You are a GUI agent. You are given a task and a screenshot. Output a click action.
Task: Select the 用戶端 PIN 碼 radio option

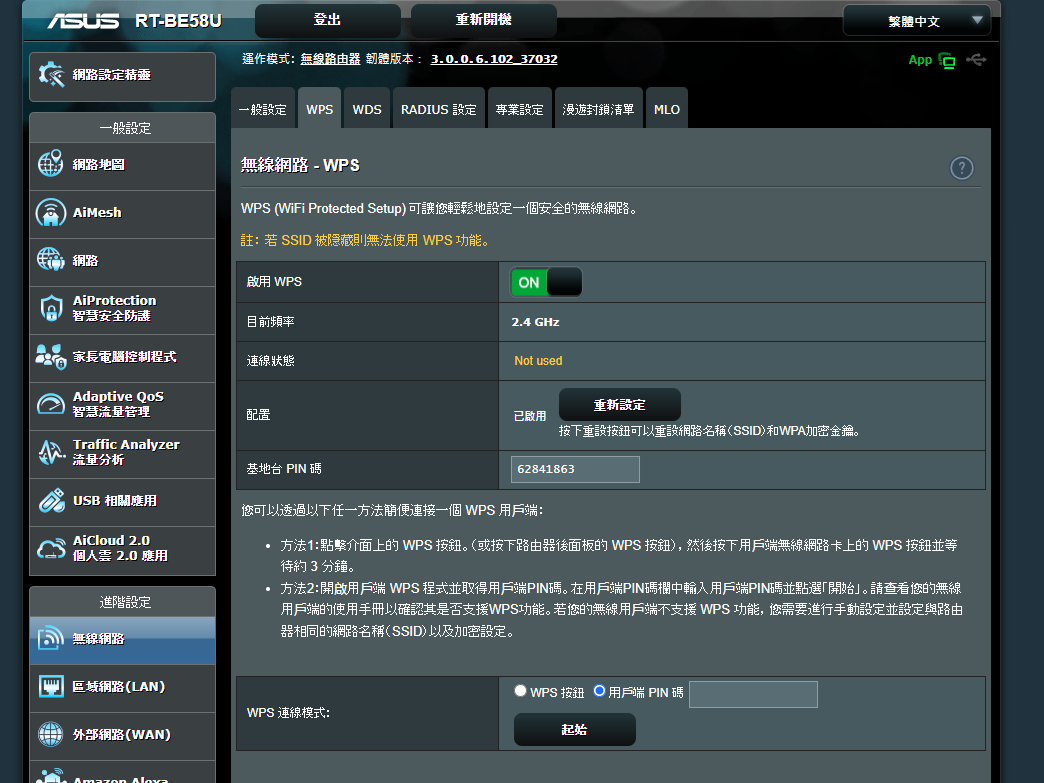tap(599, 691)
